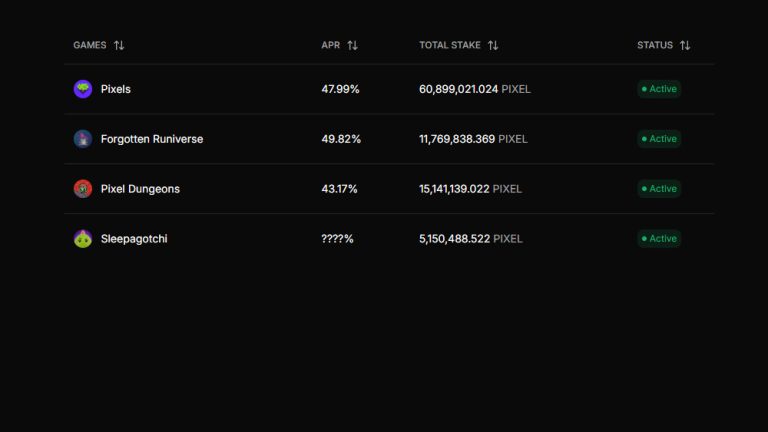
Task: Click Active badge for Forgotten Runiverse
Action: pyautogui.click(x=659, y=139)
